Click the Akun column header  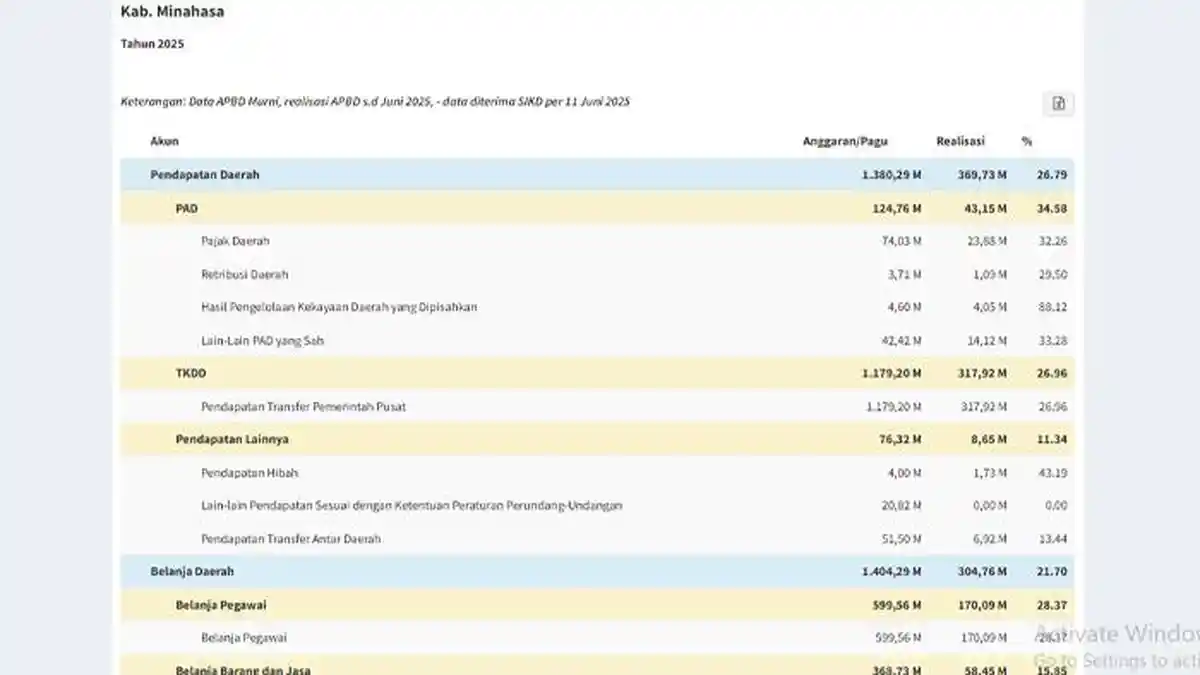164,141
